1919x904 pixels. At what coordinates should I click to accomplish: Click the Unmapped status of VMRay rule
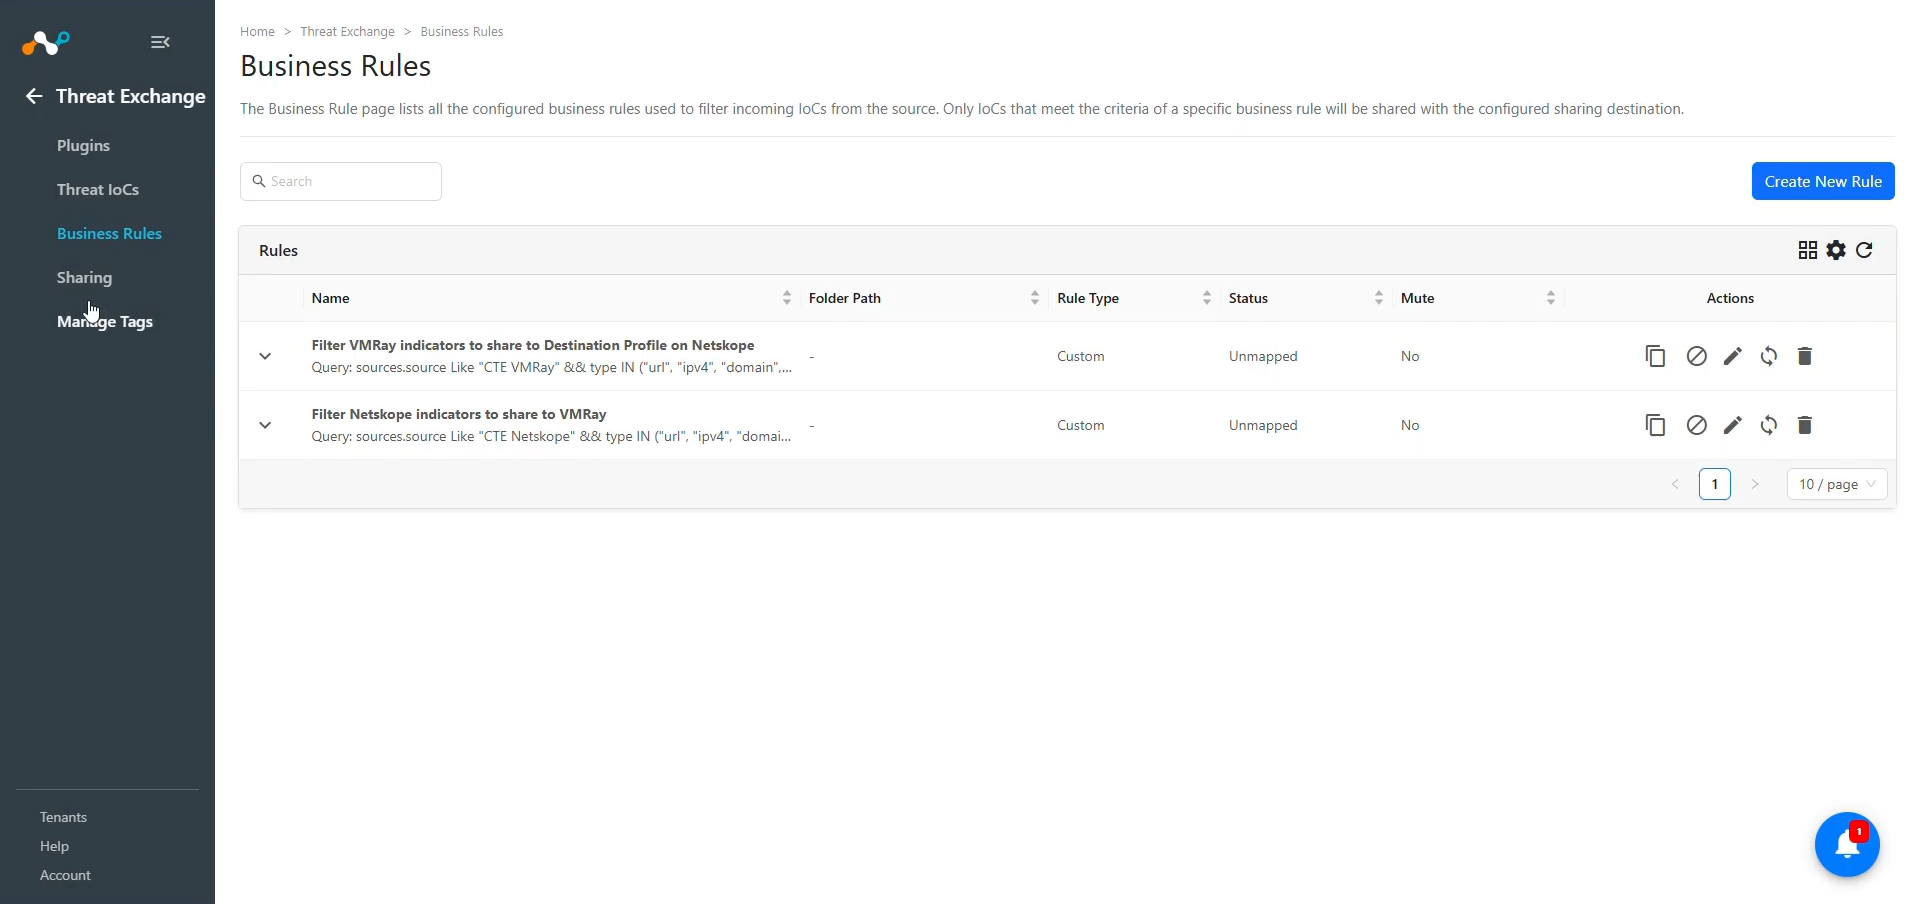[1263, 356]
